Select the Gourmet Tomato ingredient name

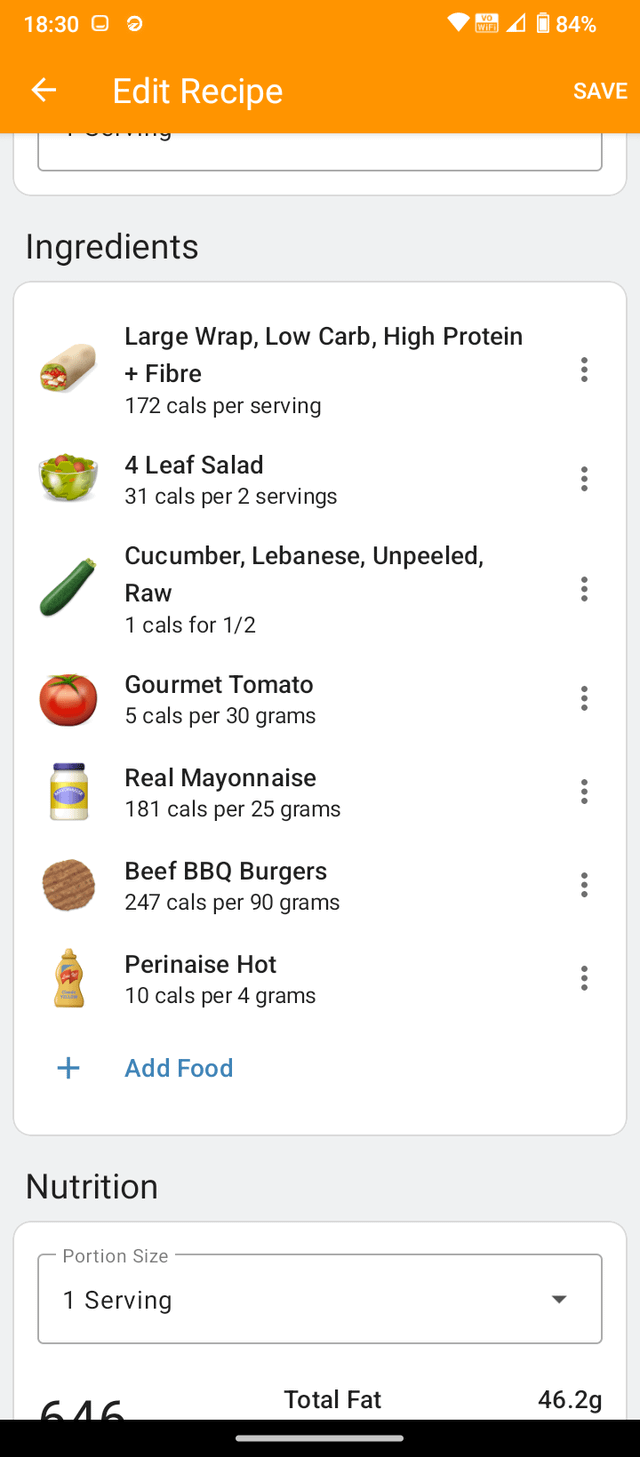click(x=219, y=685)
